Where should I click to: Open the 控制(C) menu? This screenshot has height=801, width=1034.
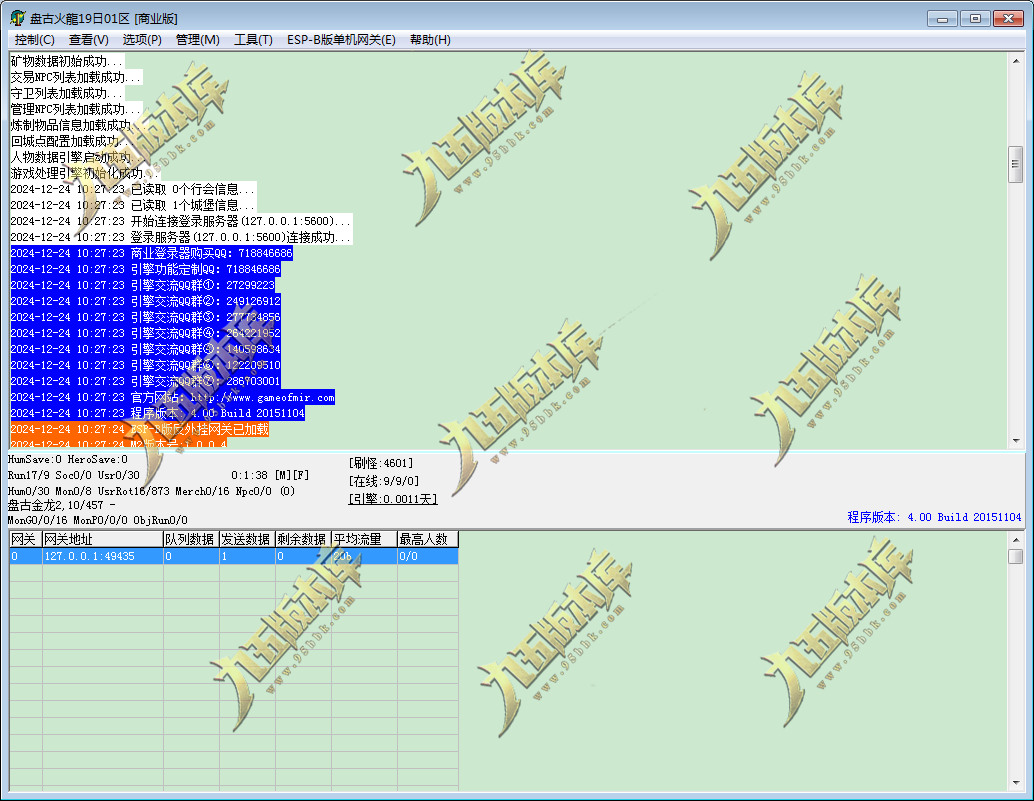pos(34,40)
